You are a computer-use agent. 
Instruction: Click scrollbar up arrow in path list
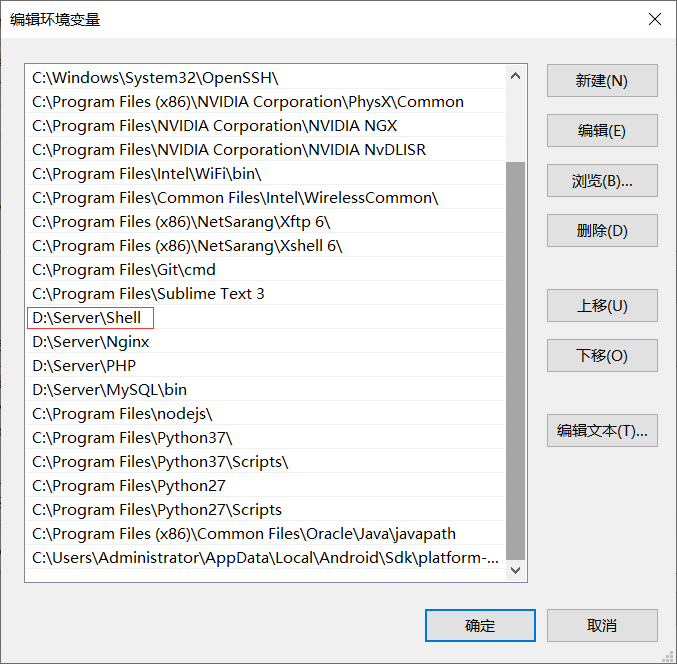515,76
